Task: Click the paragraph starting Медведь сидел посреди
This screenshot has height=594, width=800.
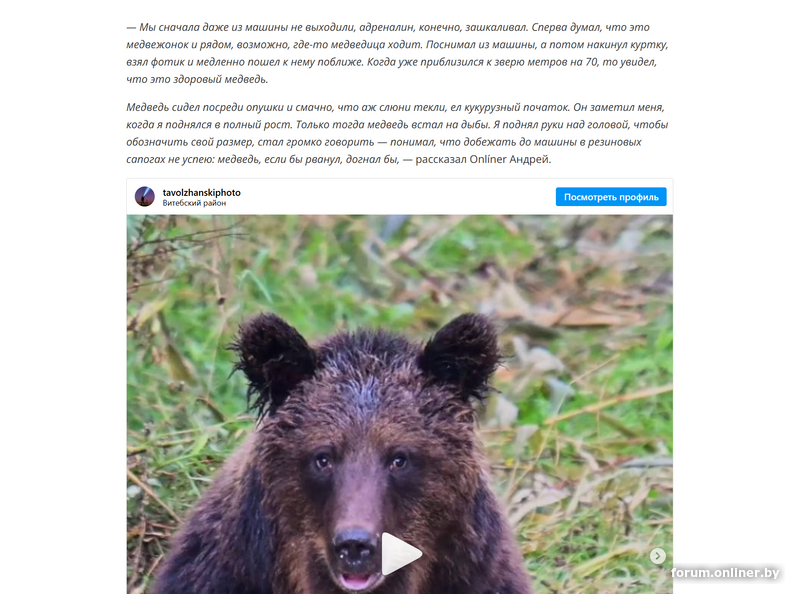Action: 397,133
